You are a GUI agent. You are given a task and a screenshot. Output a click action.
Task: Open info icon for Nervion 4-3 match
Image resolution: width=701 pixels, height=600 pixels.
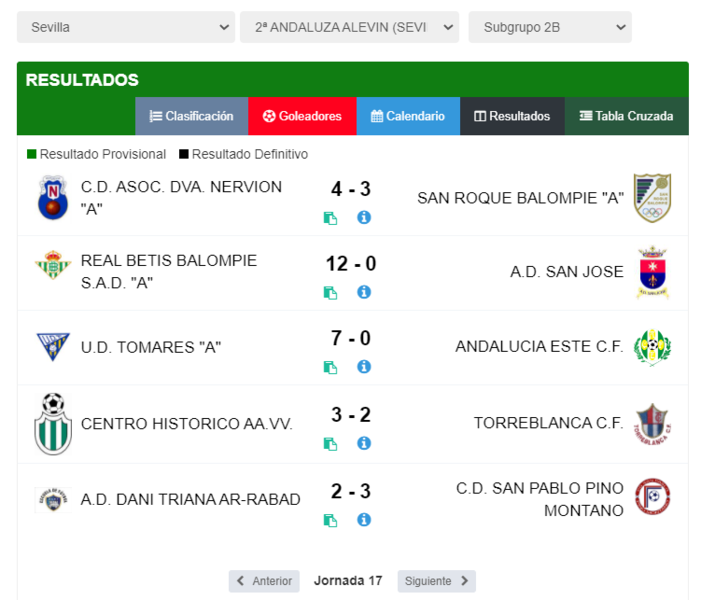[x=364, y=218]
